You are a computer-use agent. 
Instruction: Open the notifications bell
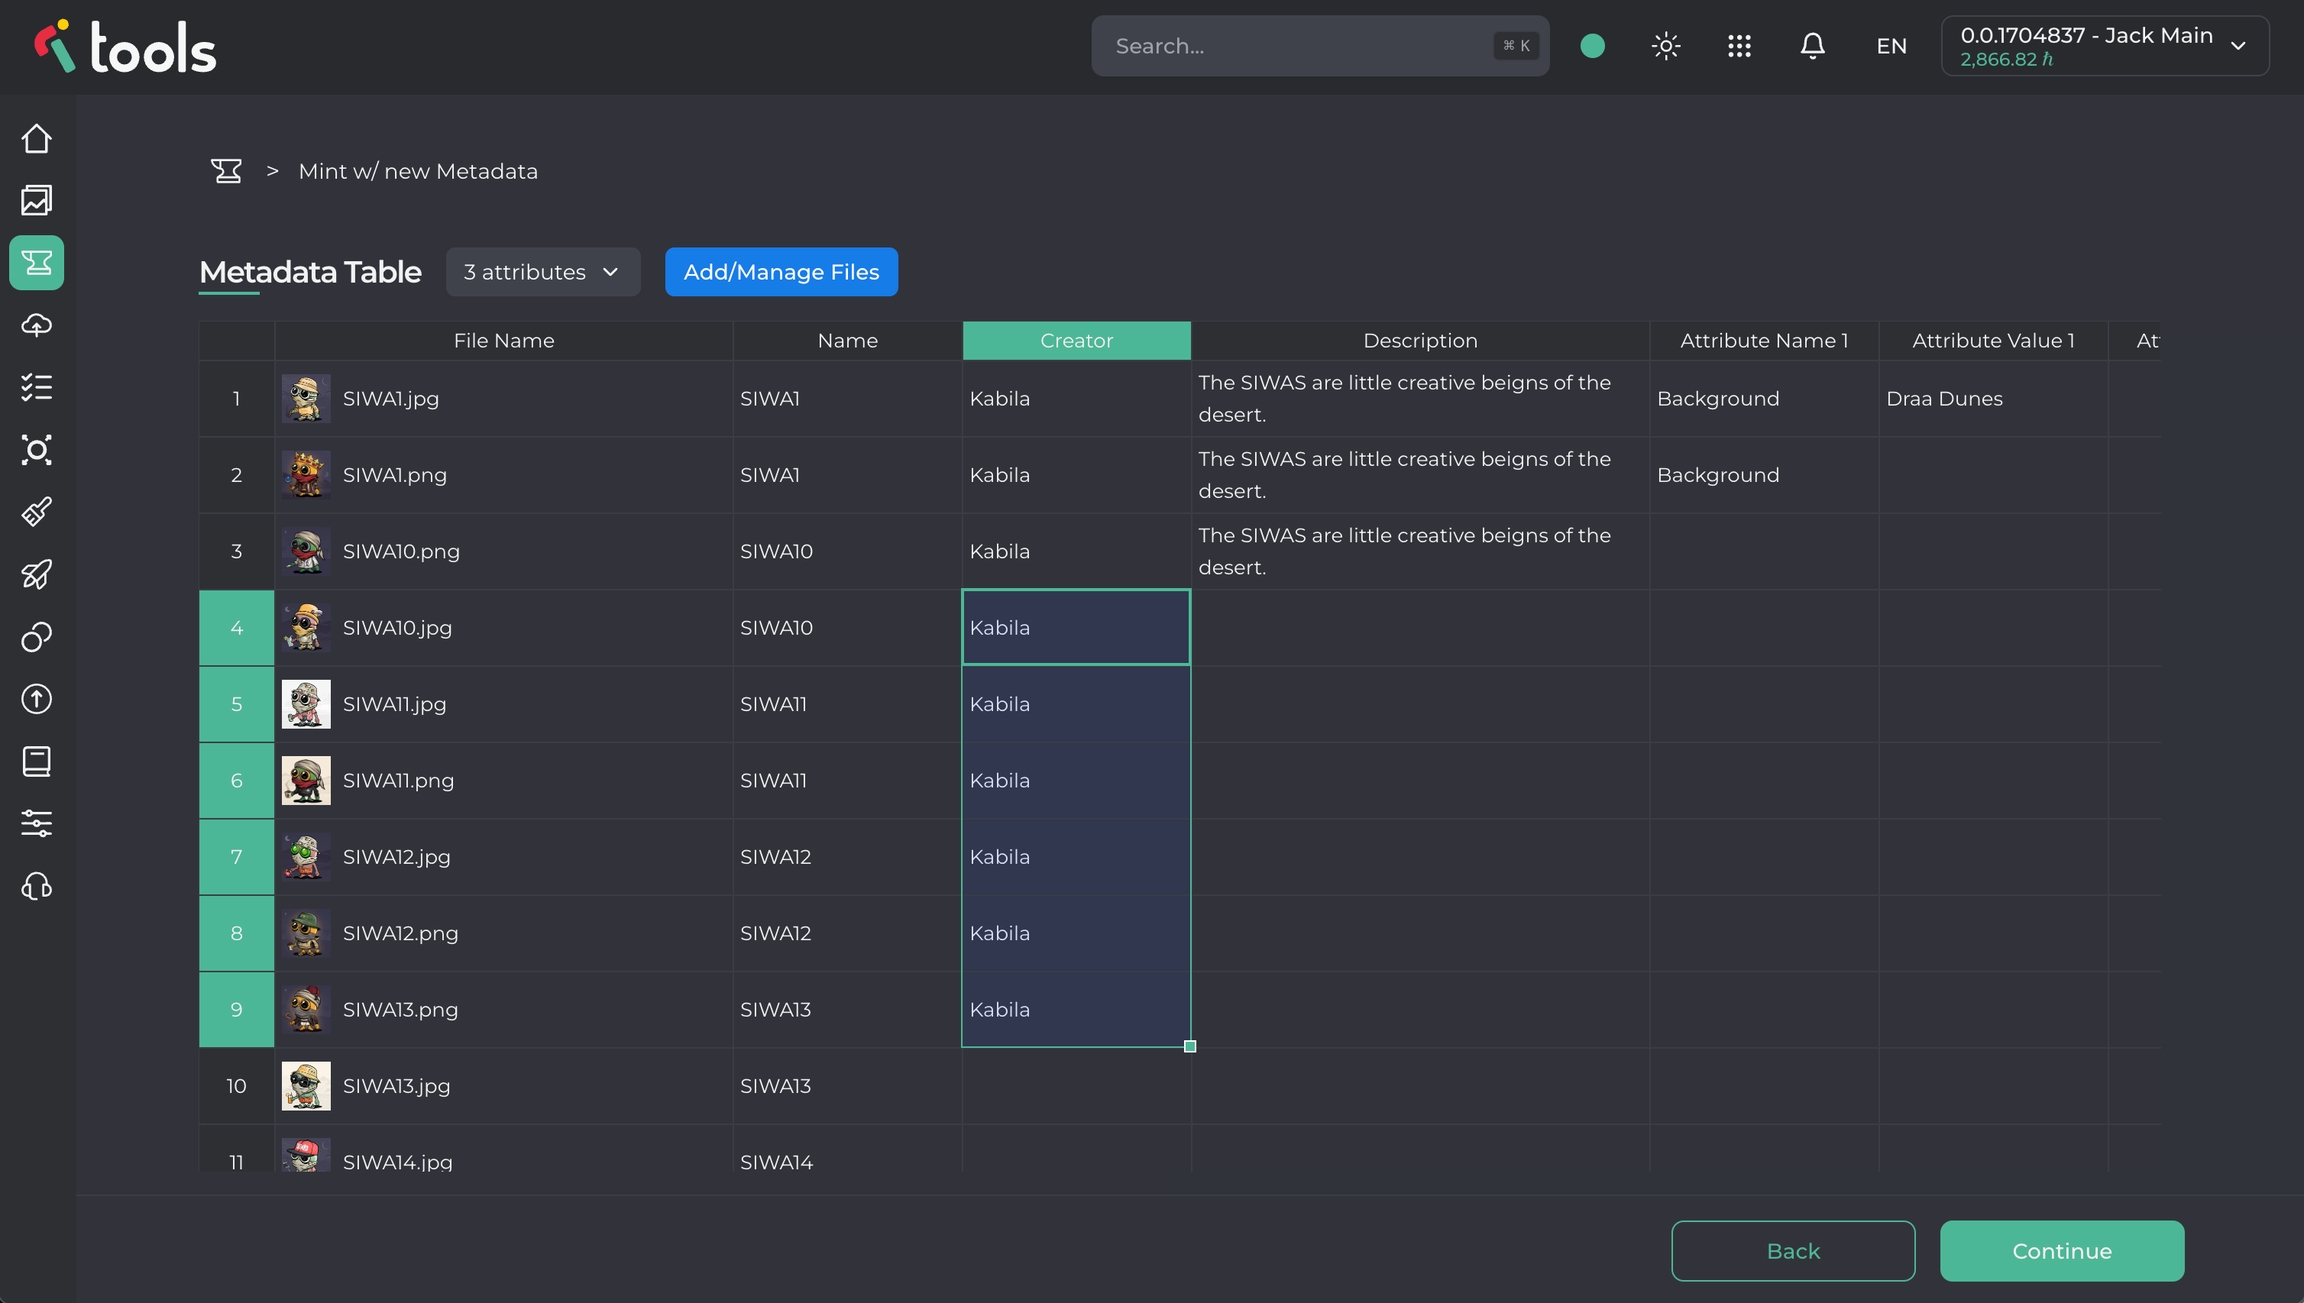pos(1812,46)
